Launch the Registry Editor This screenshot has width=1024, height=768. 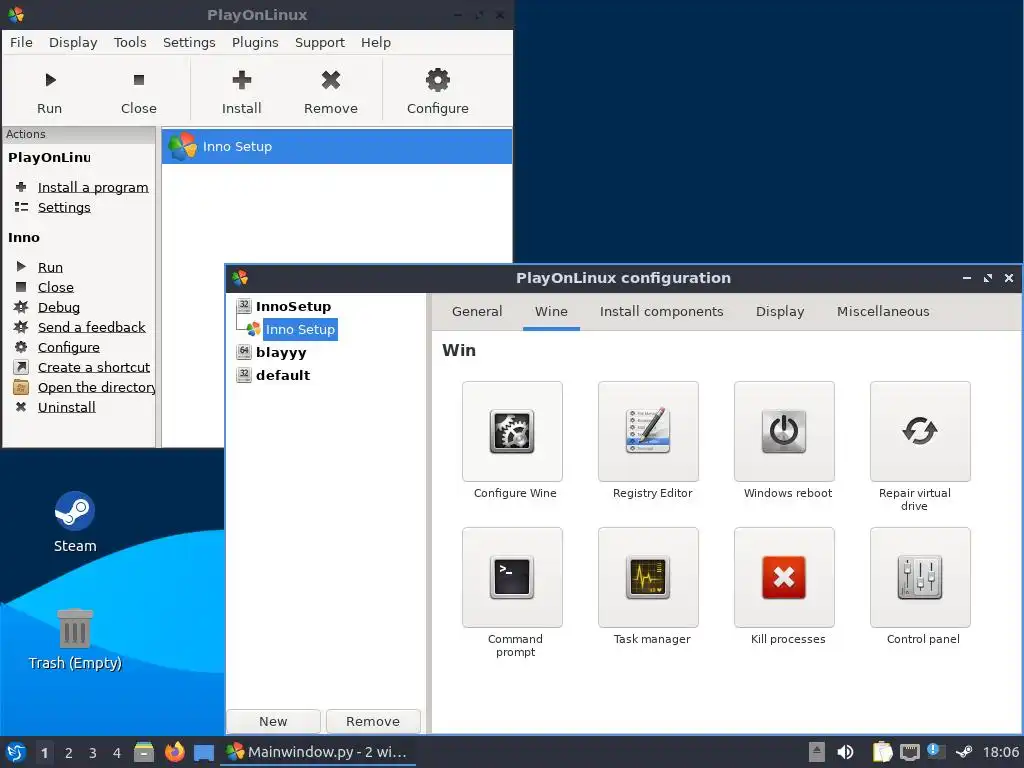tap(648, 432)
